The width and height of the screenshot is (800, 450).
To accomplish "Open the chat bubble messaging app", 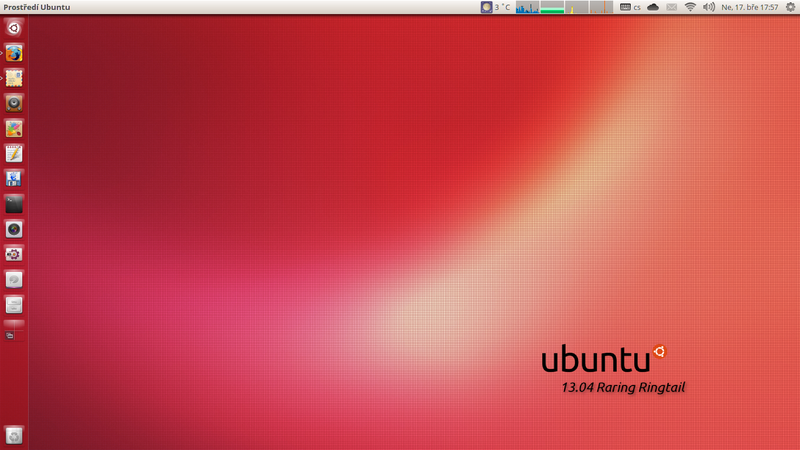I will point(14,280).
